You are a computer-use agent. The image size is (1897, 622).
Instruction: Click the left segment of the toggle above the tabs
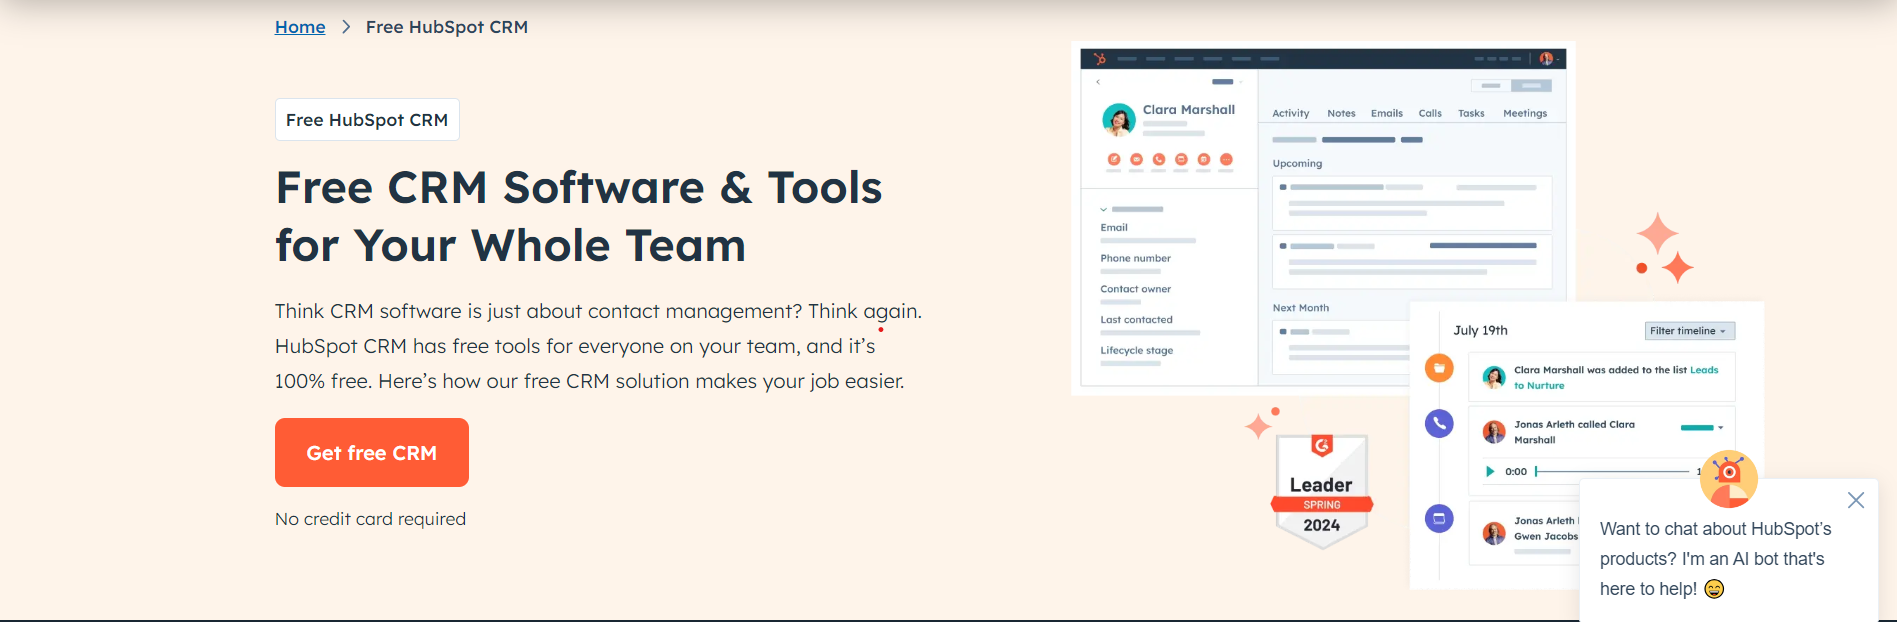pos(1491,86)
